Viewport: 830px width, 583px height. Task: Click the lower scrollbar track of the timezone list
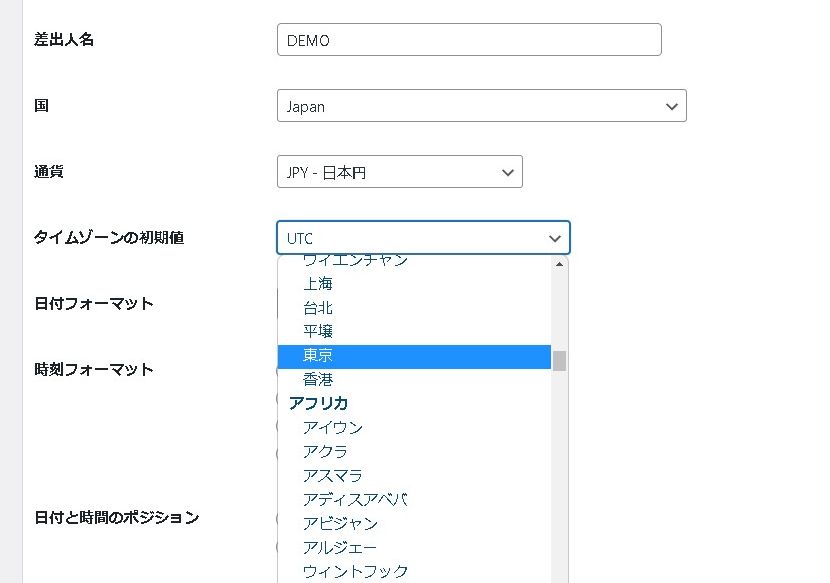point(559,480)
